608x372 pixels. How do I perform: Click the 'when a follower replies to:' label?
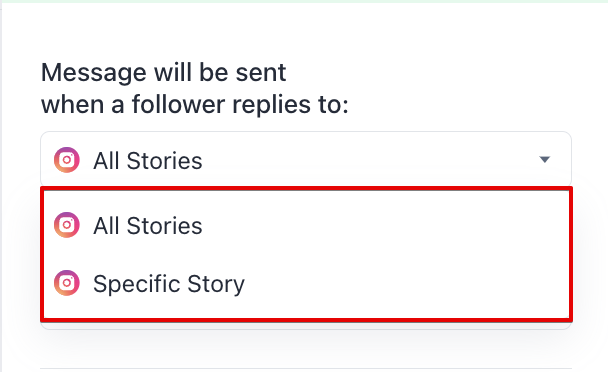tap(195, 105)
